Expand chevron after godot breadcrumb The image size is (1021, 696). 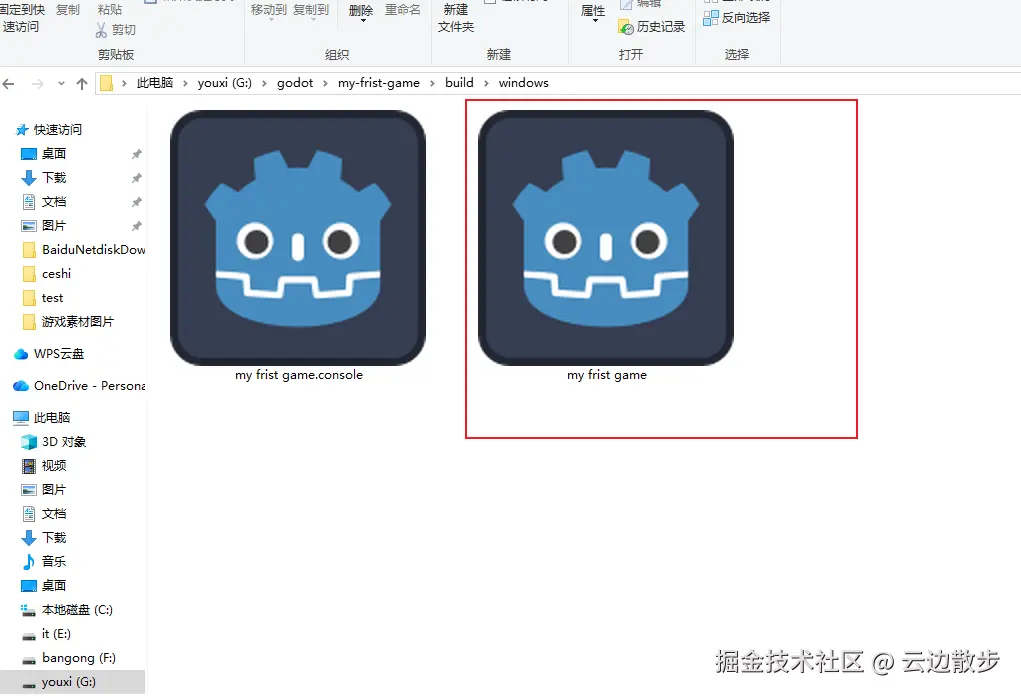tap(325, 83)
